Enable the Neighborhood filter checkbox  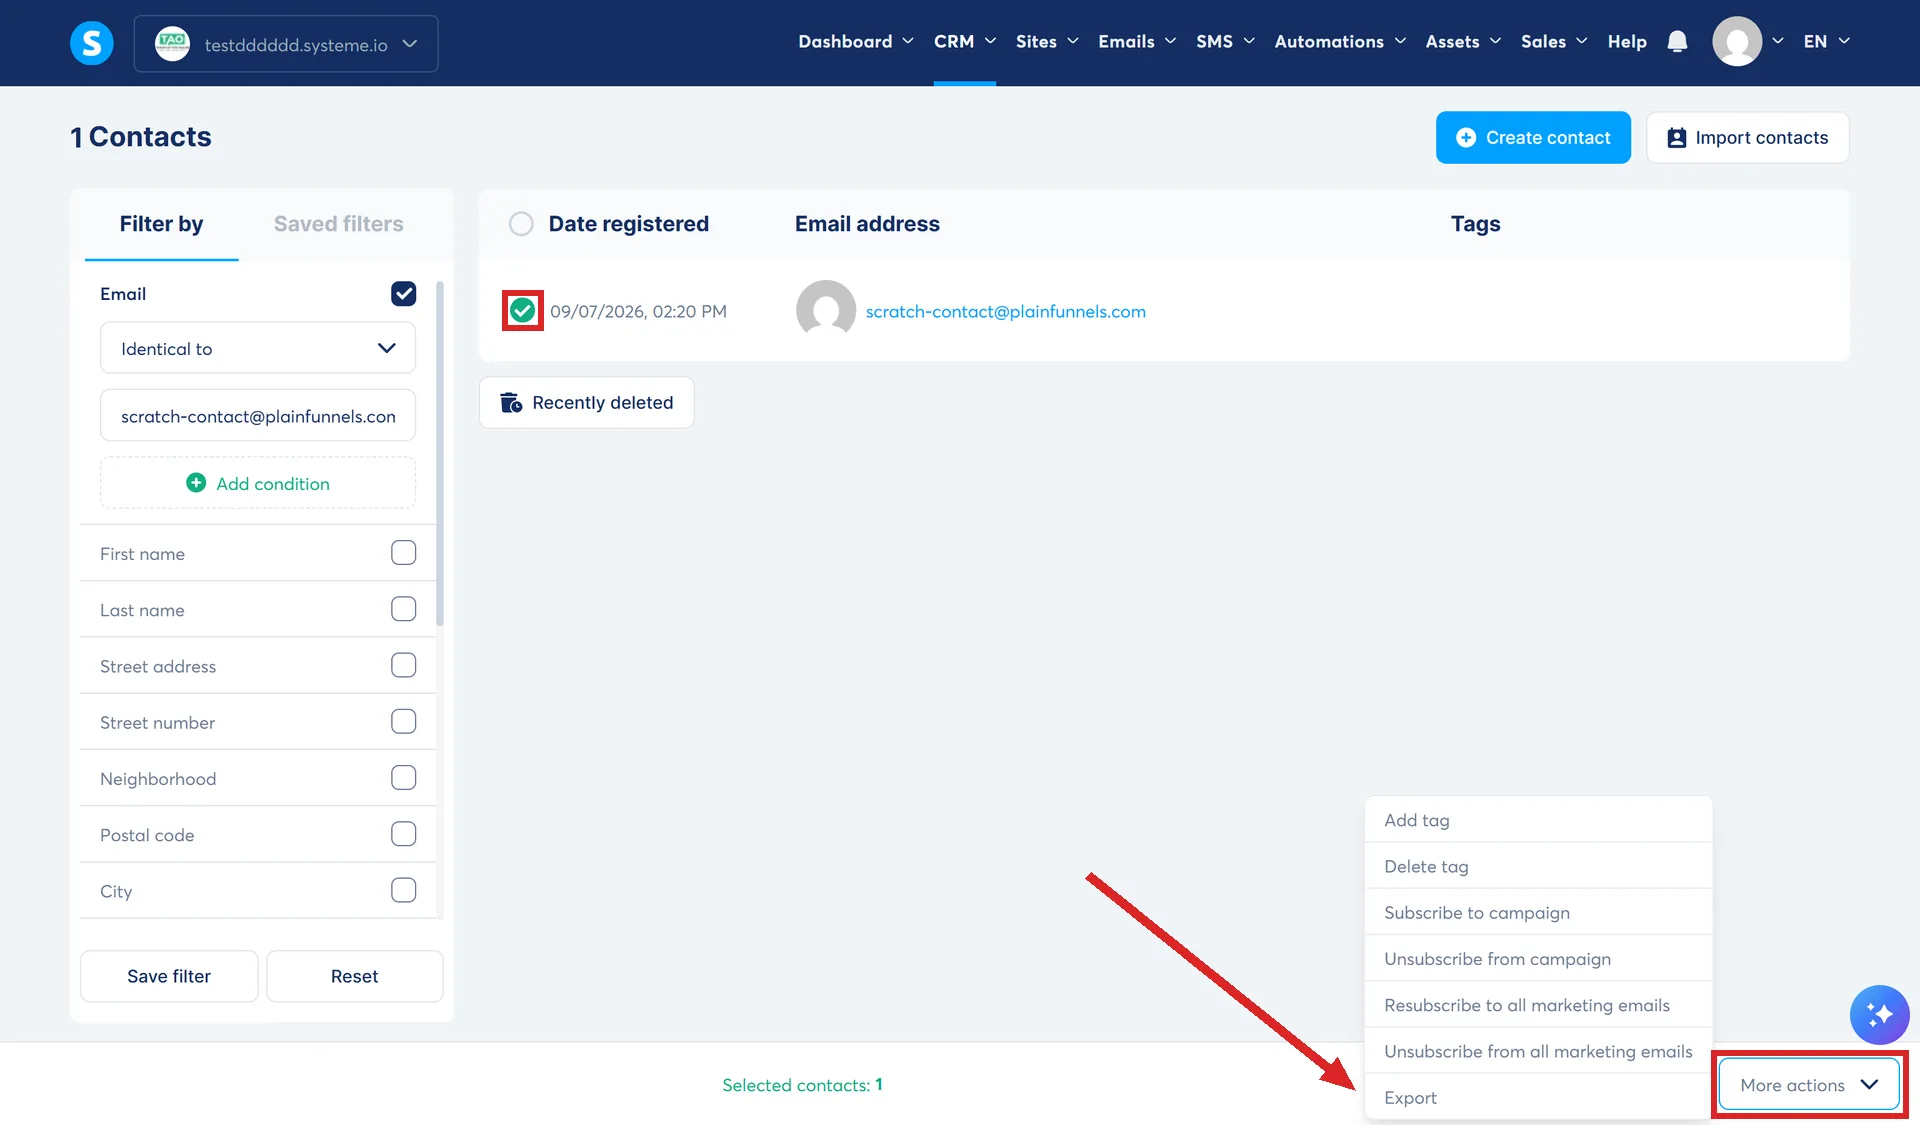coord(403,777)
